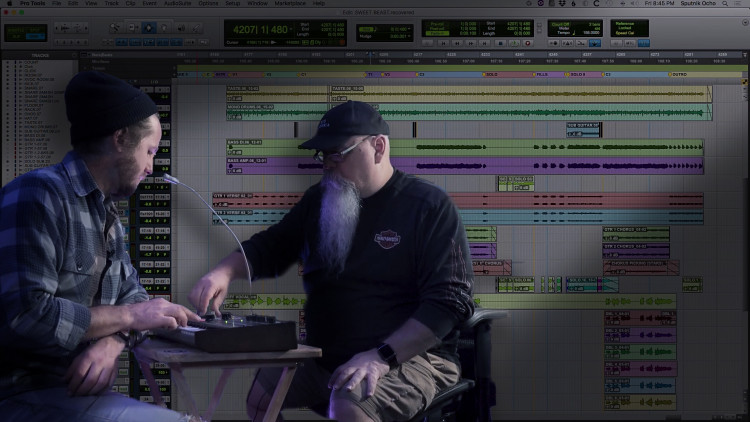Viewport: 750px width, 422px height.
Task: Open the Track menu
Action: [111, 3]
